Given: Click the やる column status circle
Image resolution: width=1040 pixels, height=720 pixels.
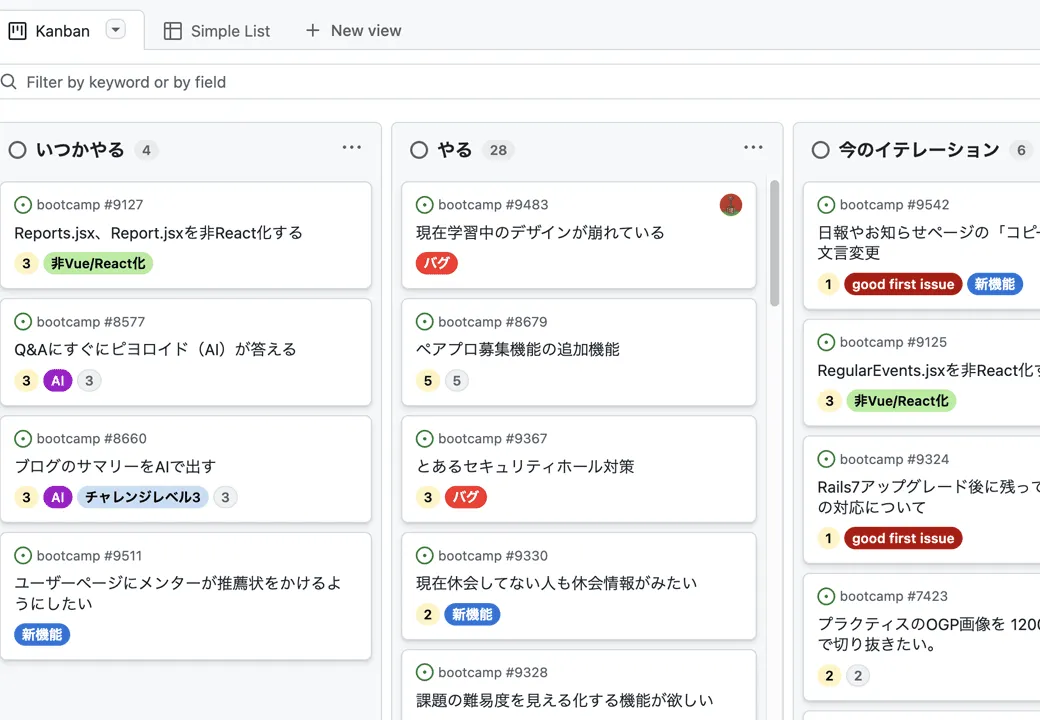Looking at the screenshot, I should (x=419, y=150).
